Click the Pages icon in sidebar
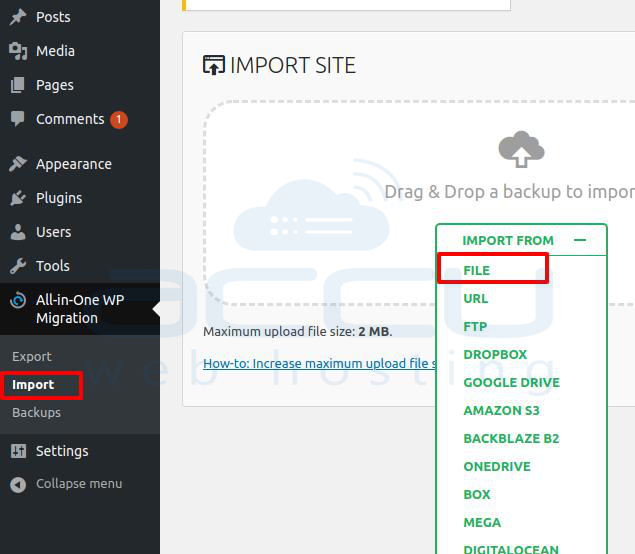 pos(17,85)
